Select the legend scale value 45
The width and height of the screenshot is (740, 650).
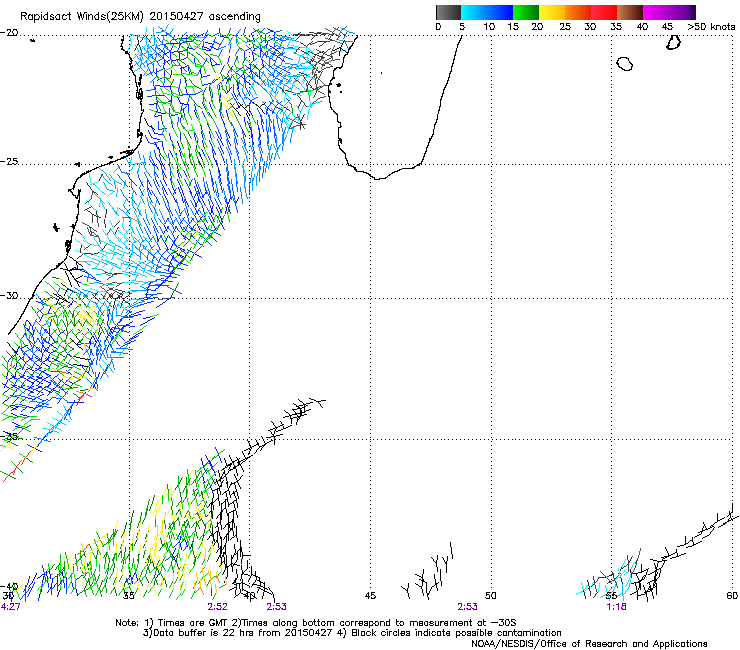(x=667, y=27)
